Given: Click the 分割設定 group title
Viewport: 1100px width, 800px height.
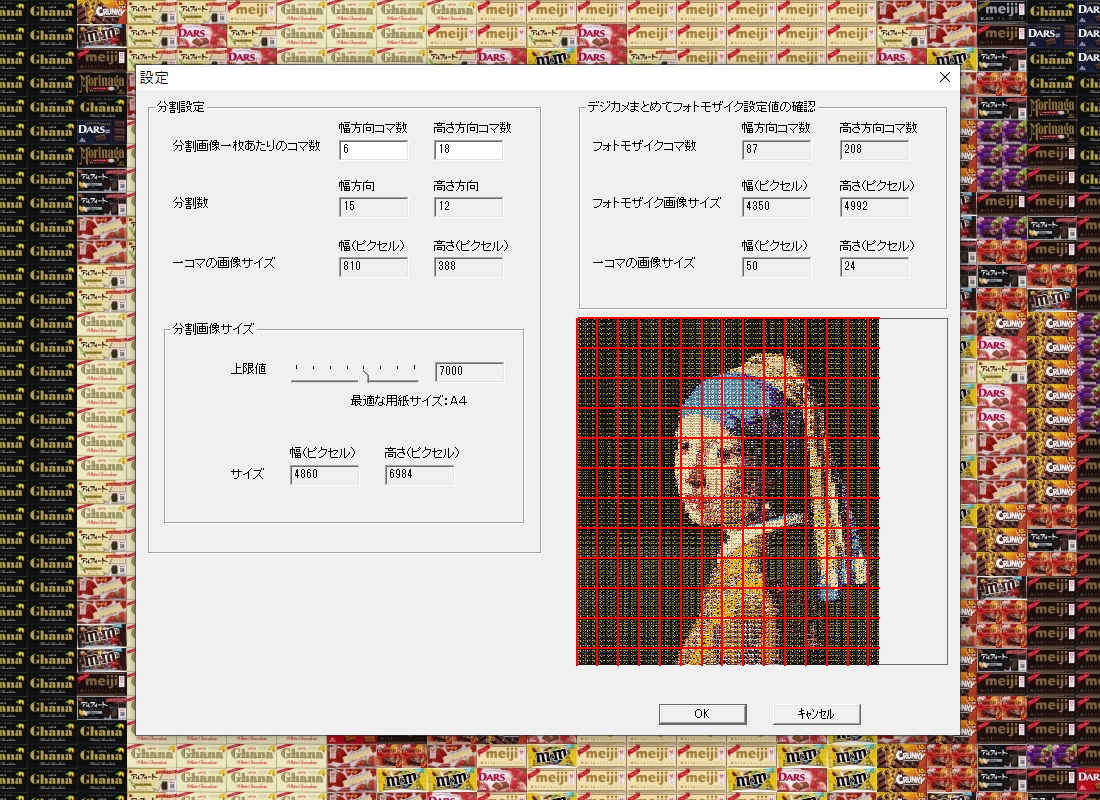Looking at the screenshot, I should point(180,107).
